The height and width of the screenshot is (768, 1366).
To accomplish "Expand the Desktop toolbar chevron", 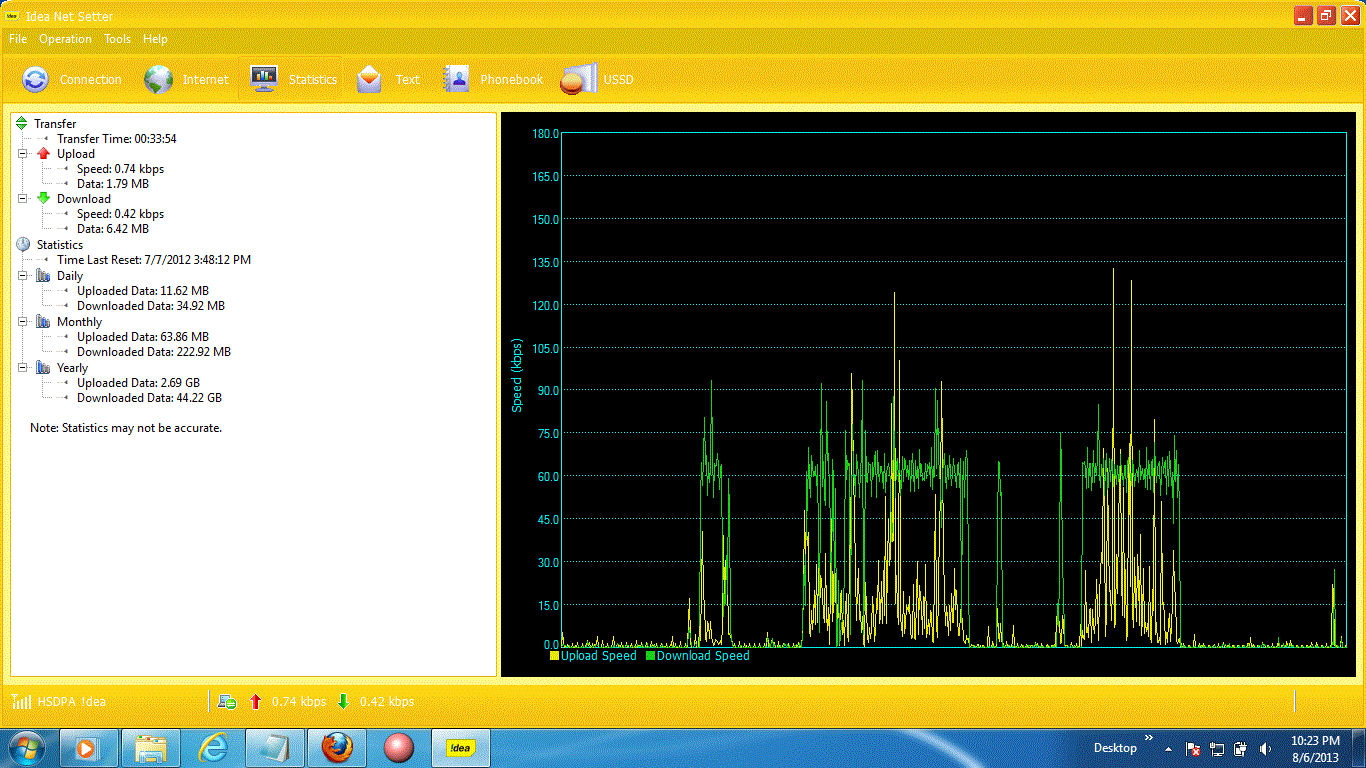I will tap(1149, 739).
